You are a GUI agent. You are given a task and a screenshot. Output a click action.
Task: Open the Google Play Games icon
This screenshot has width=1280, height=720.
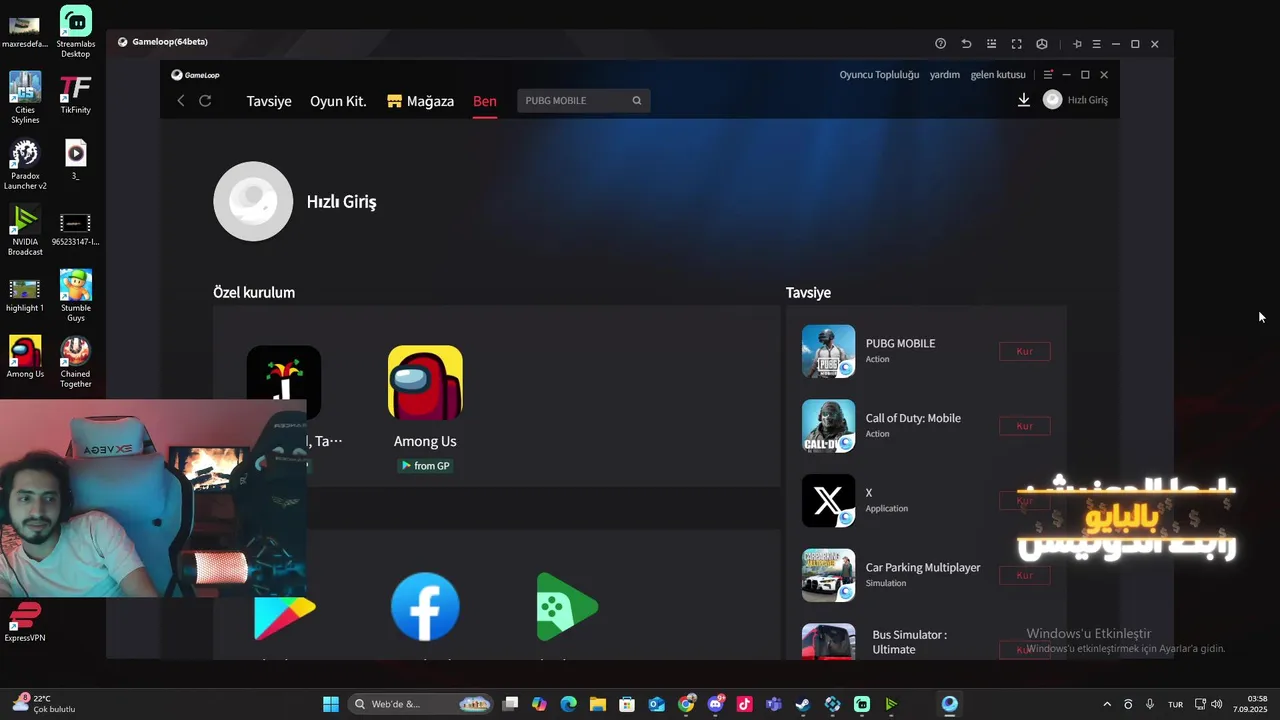pyautogui.click(x=567, y=606)
